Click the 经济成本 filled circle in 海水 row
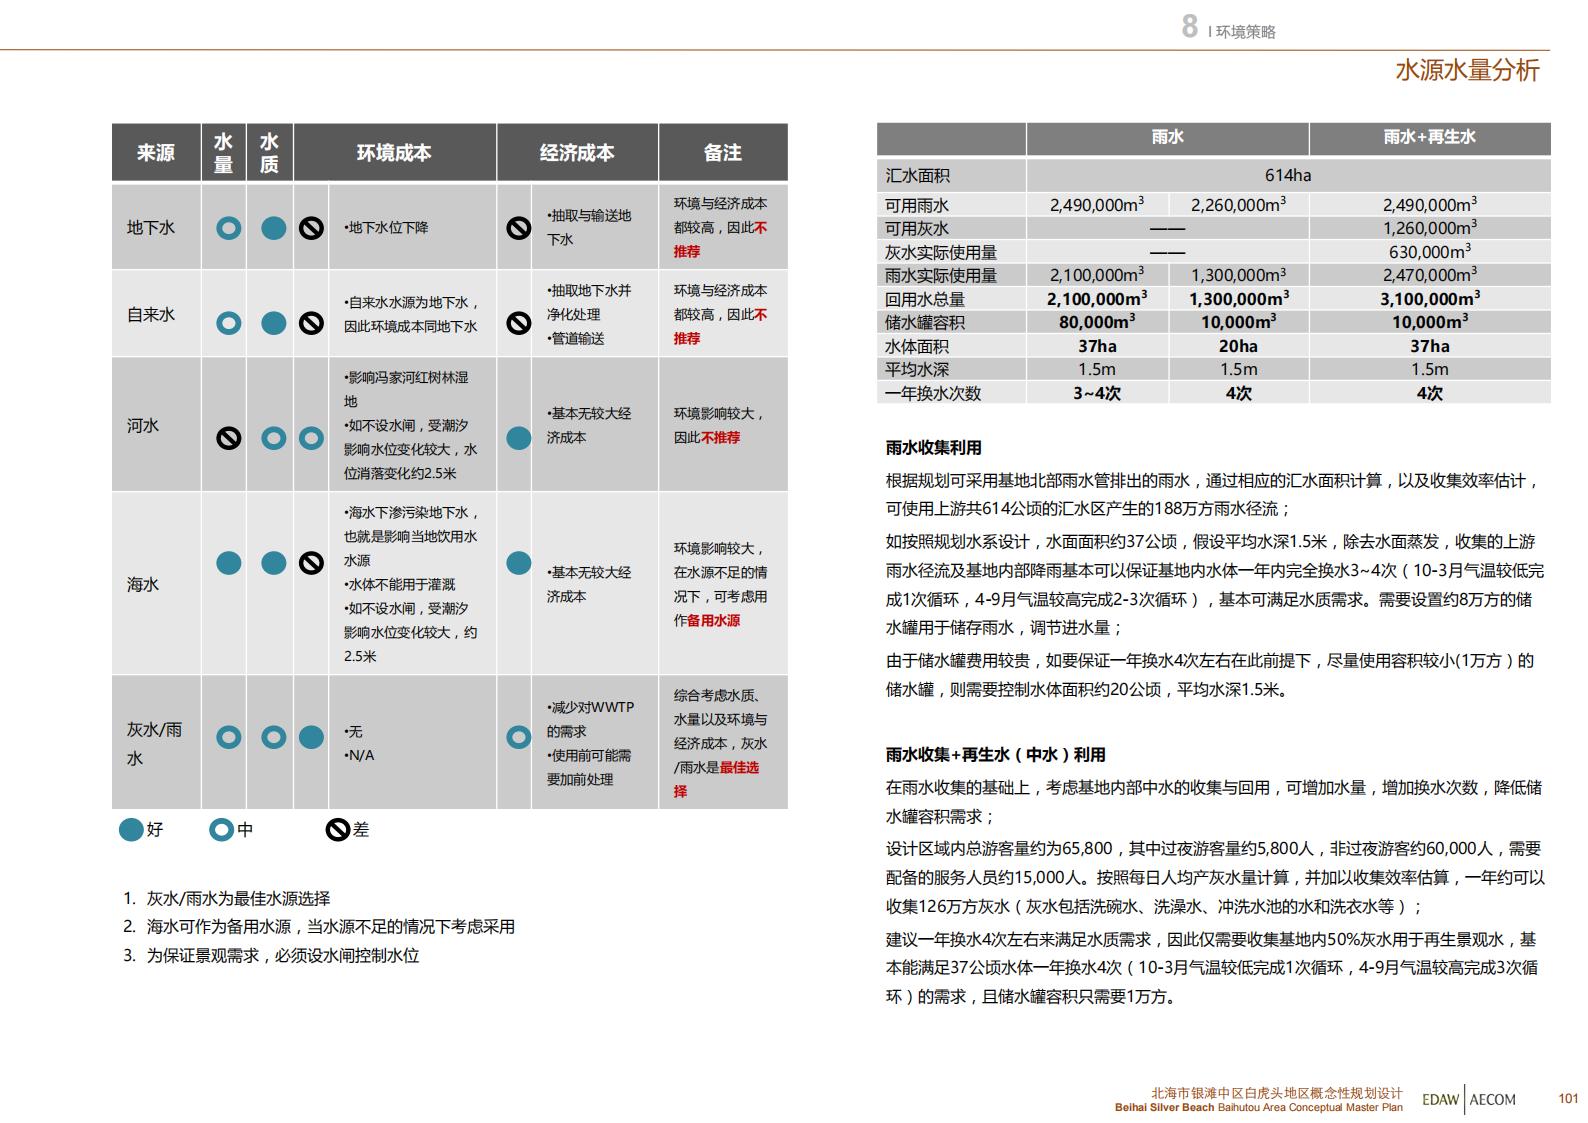Screen dimensions: 1588x1123 click(518, 563)
